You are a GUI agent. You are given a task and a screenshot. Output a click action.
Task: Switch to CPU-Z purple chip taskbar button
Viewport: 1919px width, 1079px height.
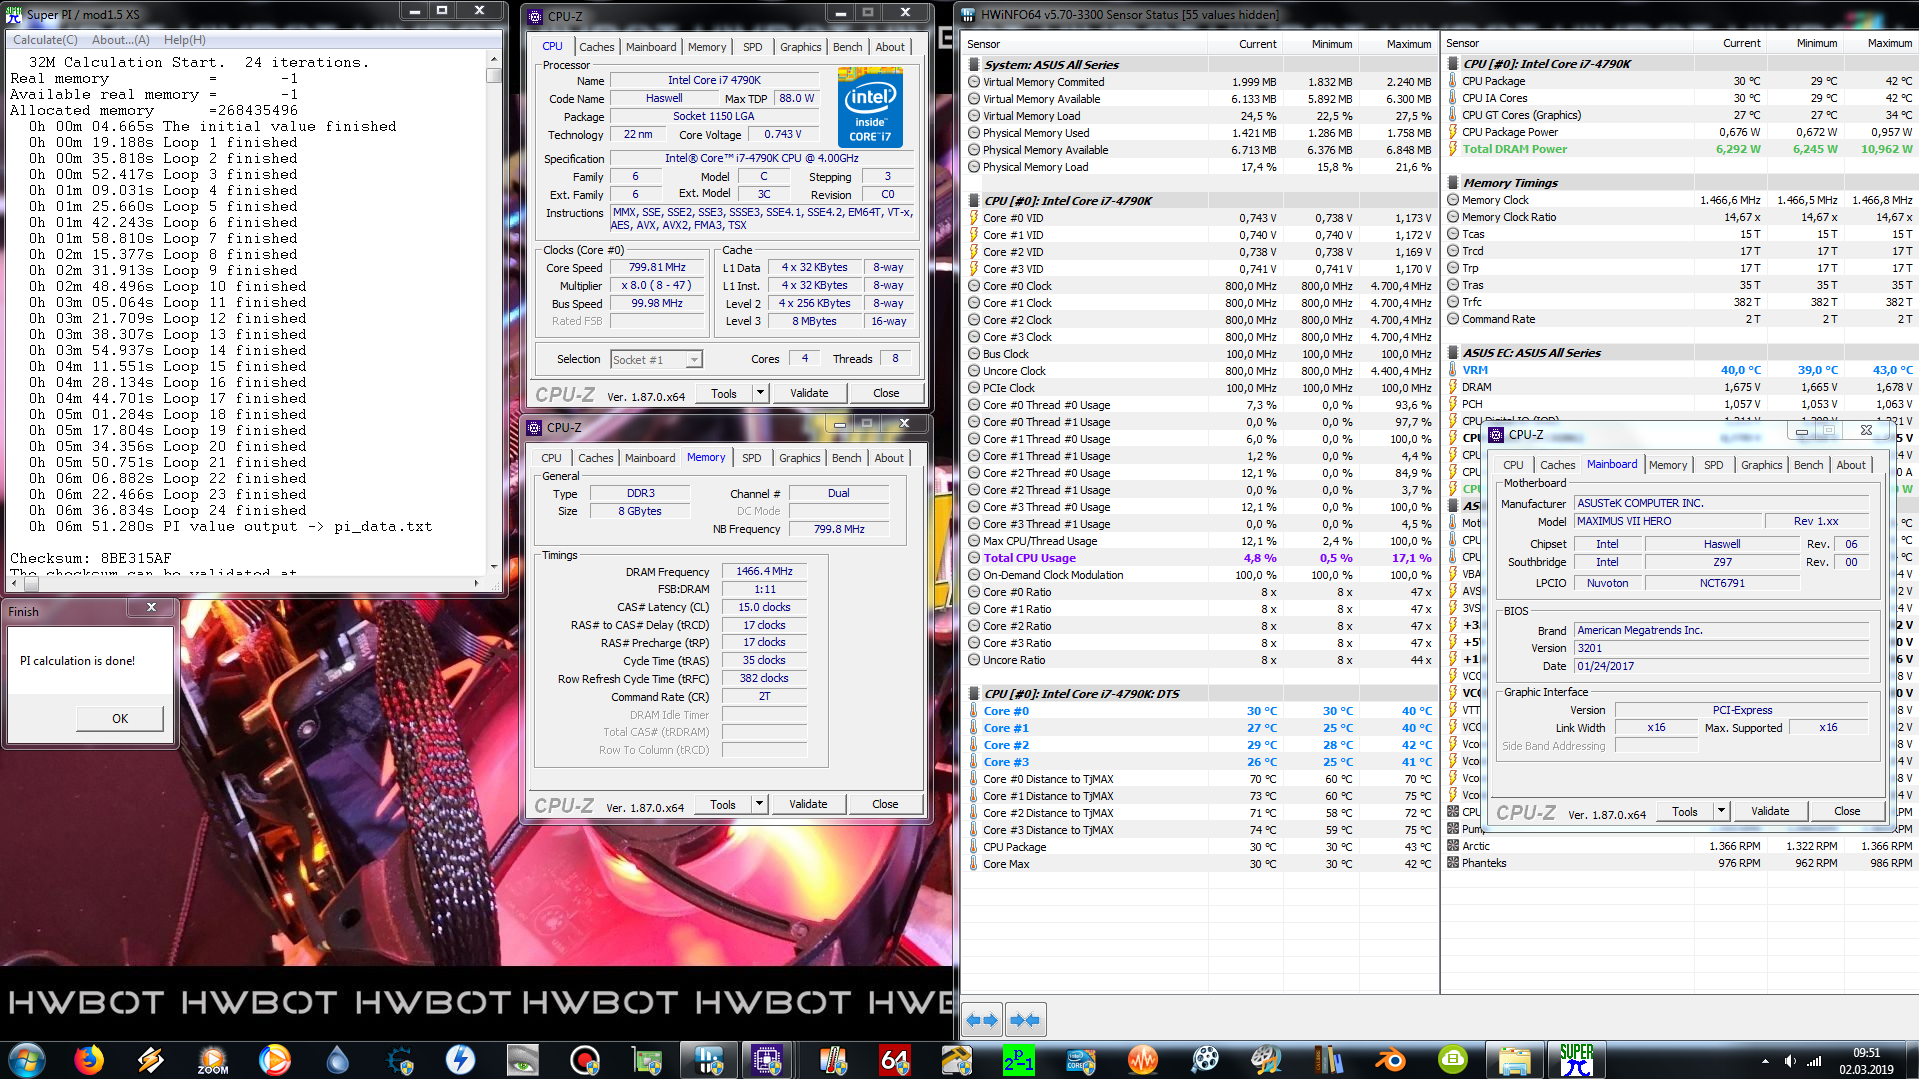[767, 1059]
